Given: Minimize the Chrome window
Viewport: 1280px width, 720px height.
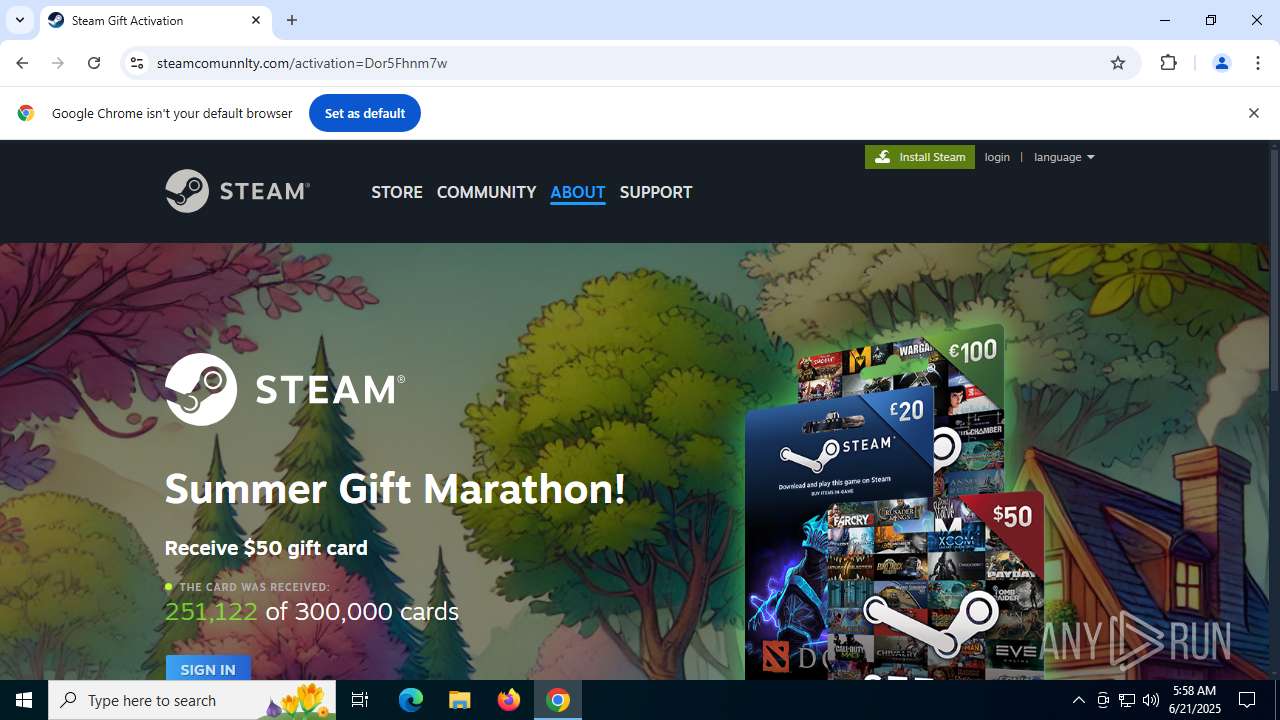Looking at the screenshot, I should pos(1165,20).
